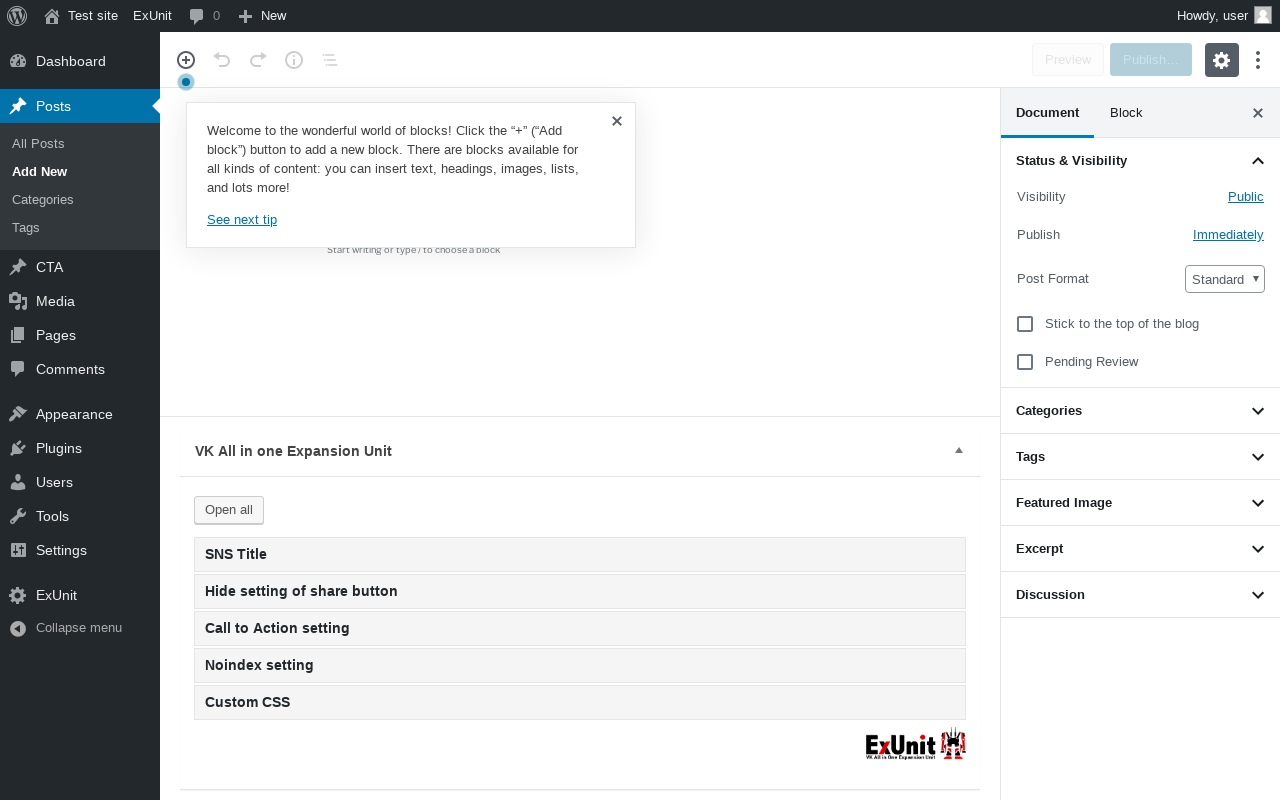Check the Pending Review box
1280x800 pixels.
(1025, 362)
